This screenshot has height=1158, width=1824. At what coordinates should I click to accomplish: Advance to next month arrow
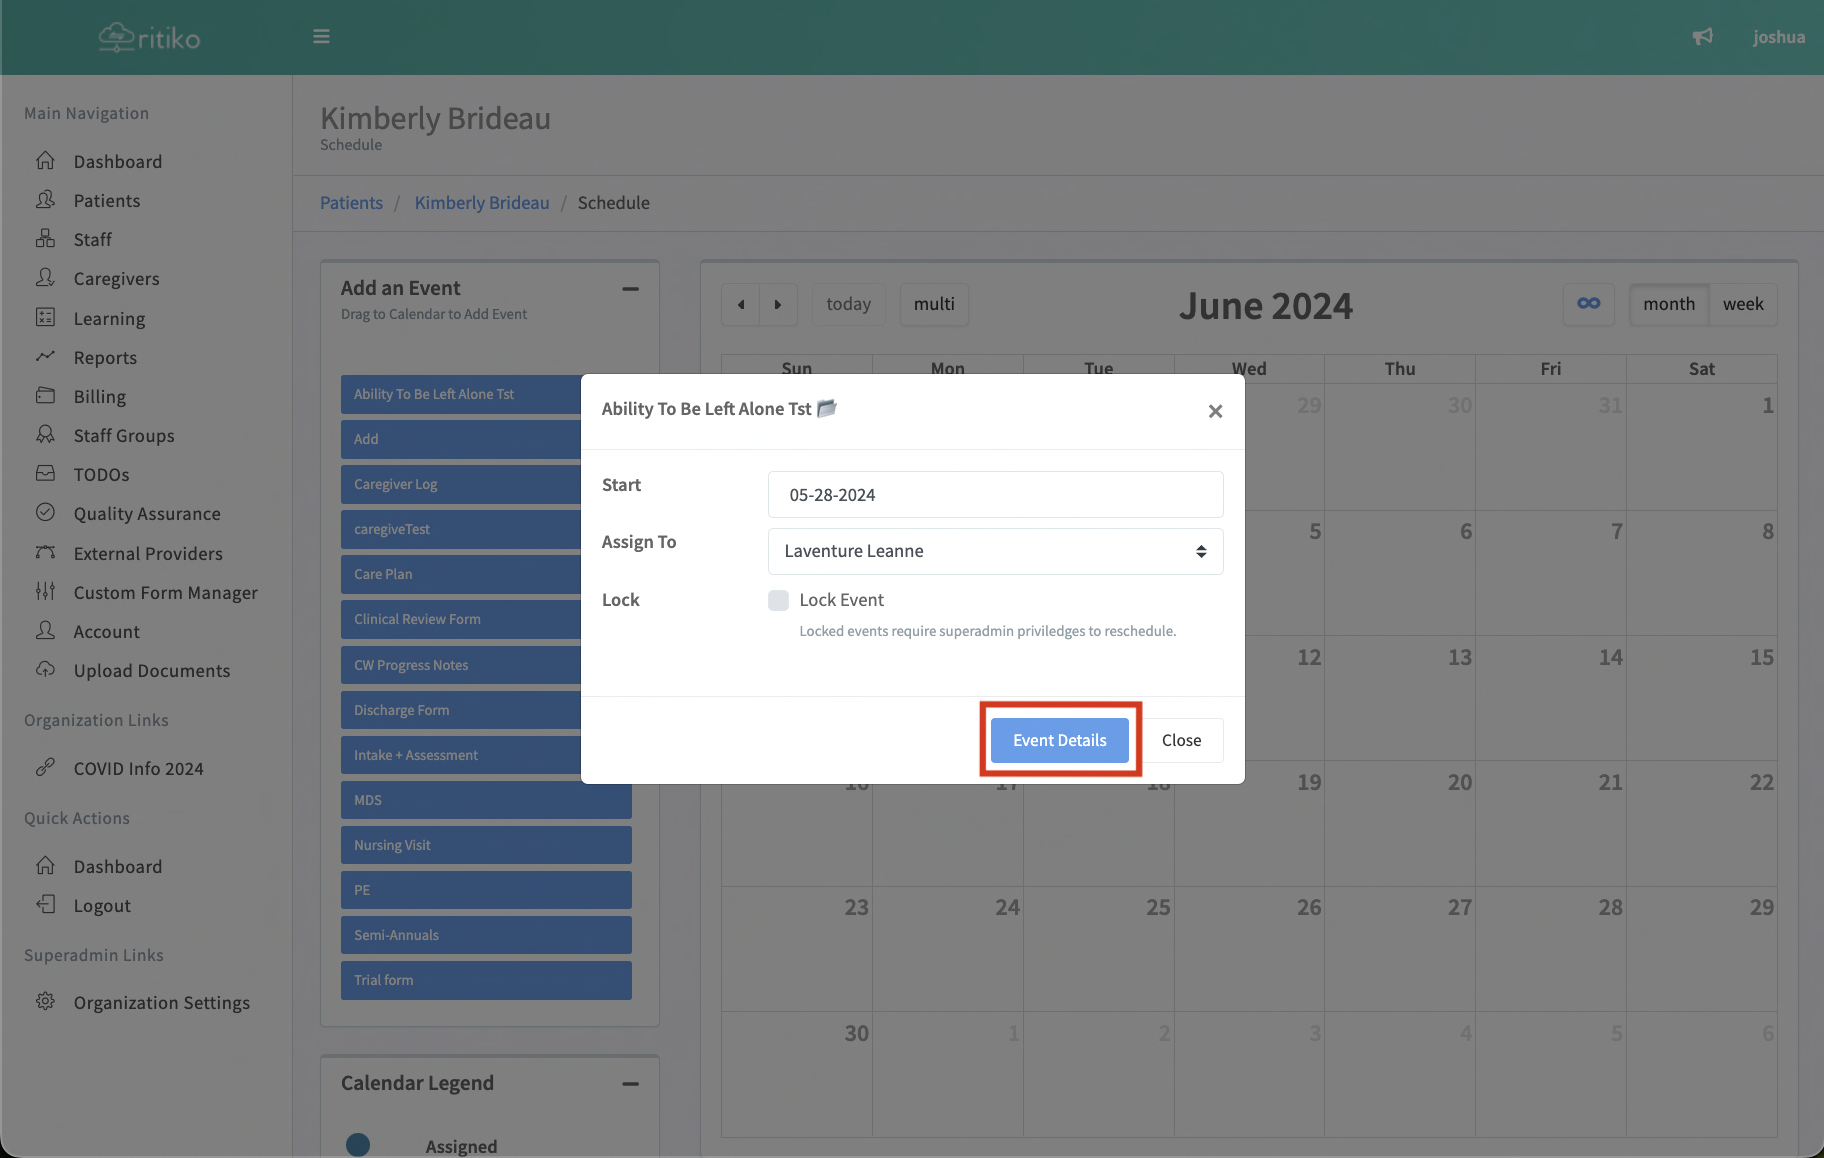click(778, 304)
